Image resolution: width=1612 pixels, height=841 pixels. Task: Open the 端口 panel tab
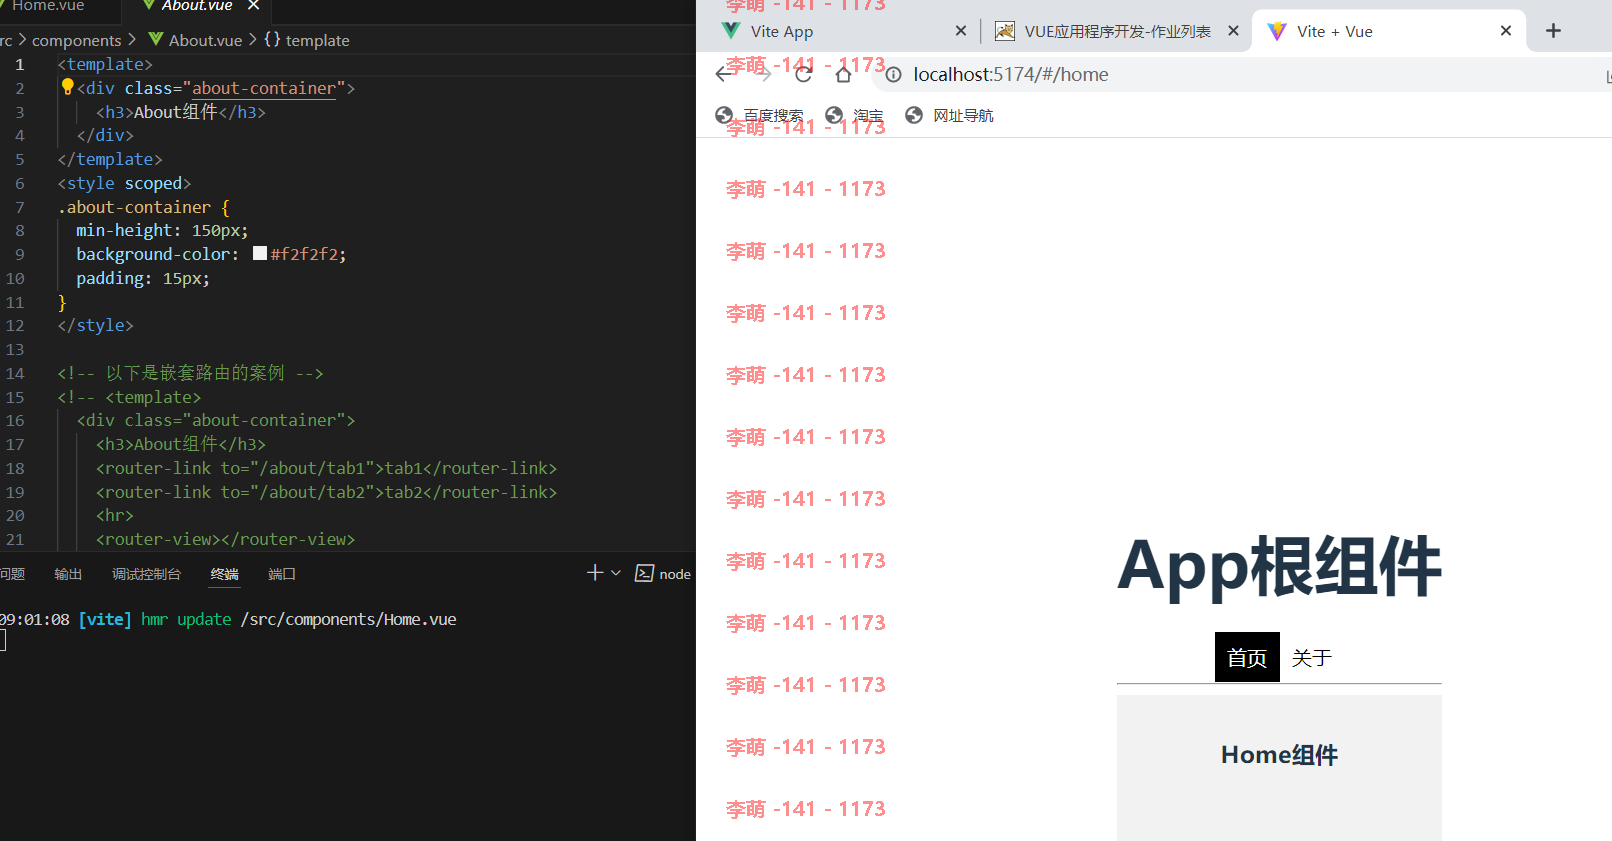(x=282, y=574)
